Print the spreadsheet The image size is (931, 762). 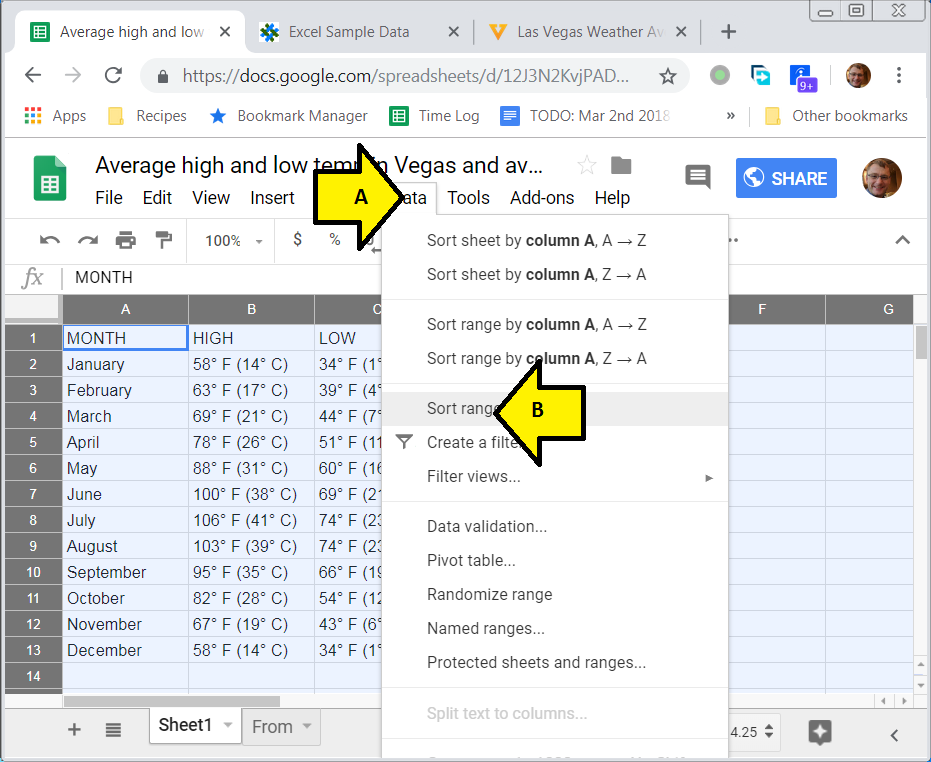point(125,241)
